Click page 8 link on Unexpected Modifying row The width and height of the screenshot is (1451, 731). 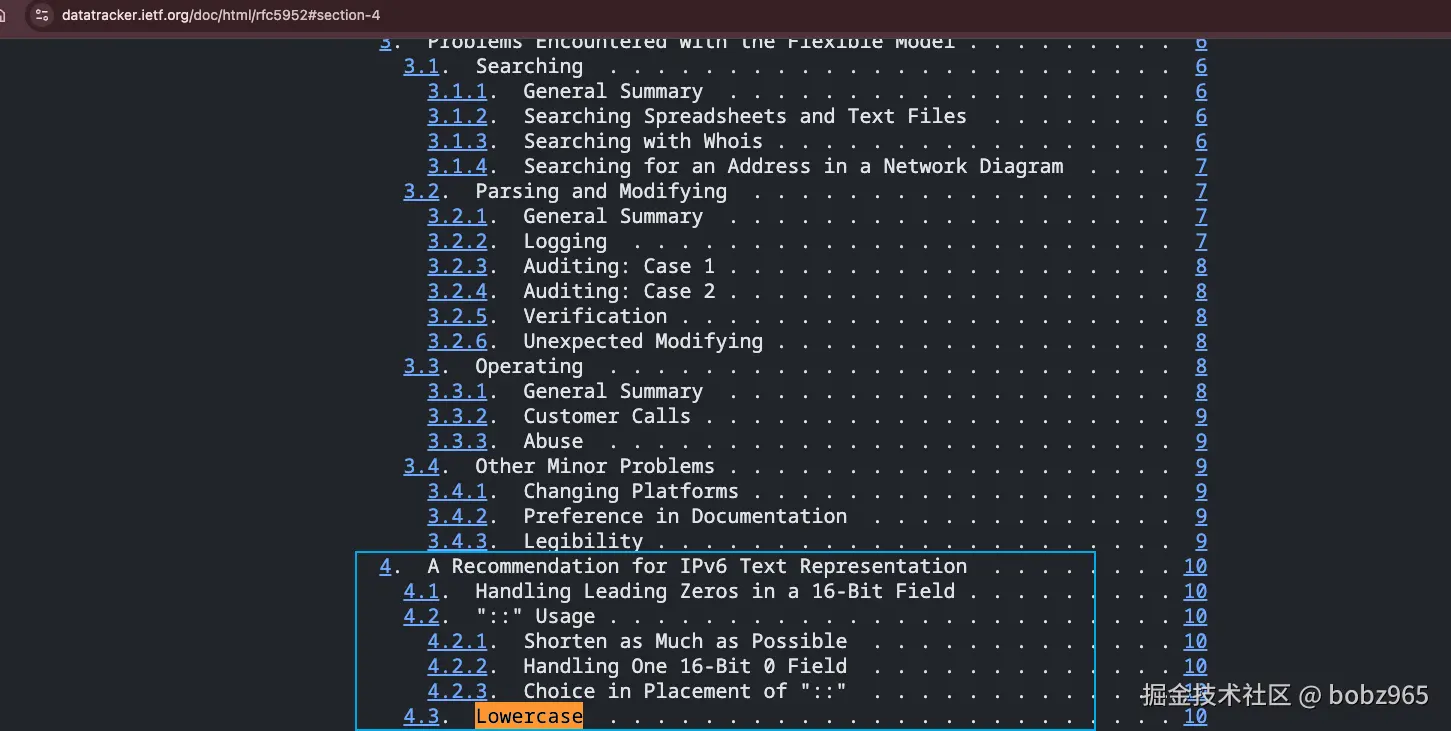pyautogui.click(x=1201, y=342)
